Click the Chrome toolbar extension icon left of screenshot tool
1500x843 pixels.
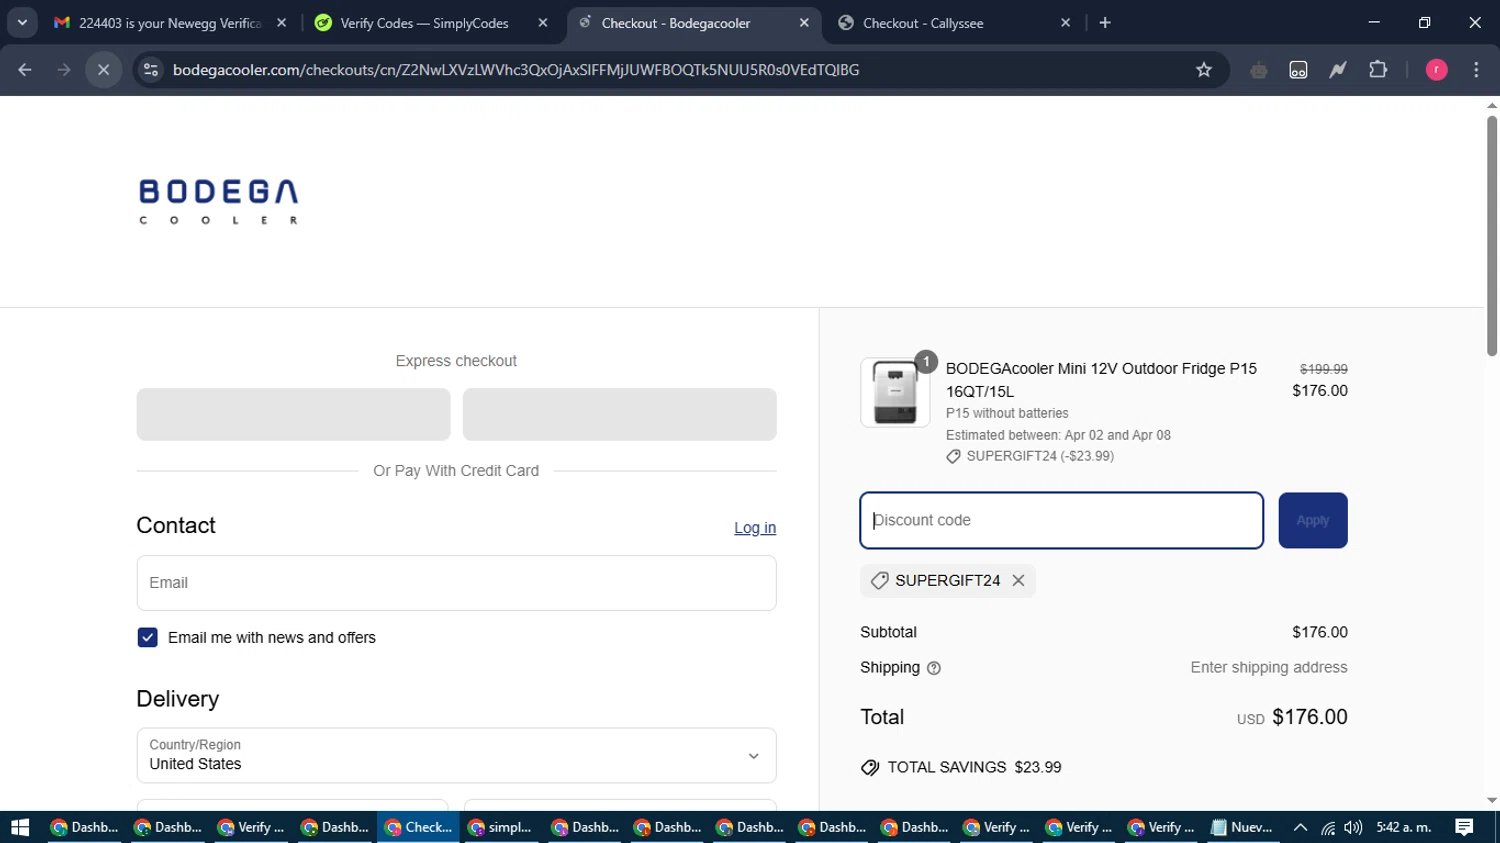(x=1258, y=69)
